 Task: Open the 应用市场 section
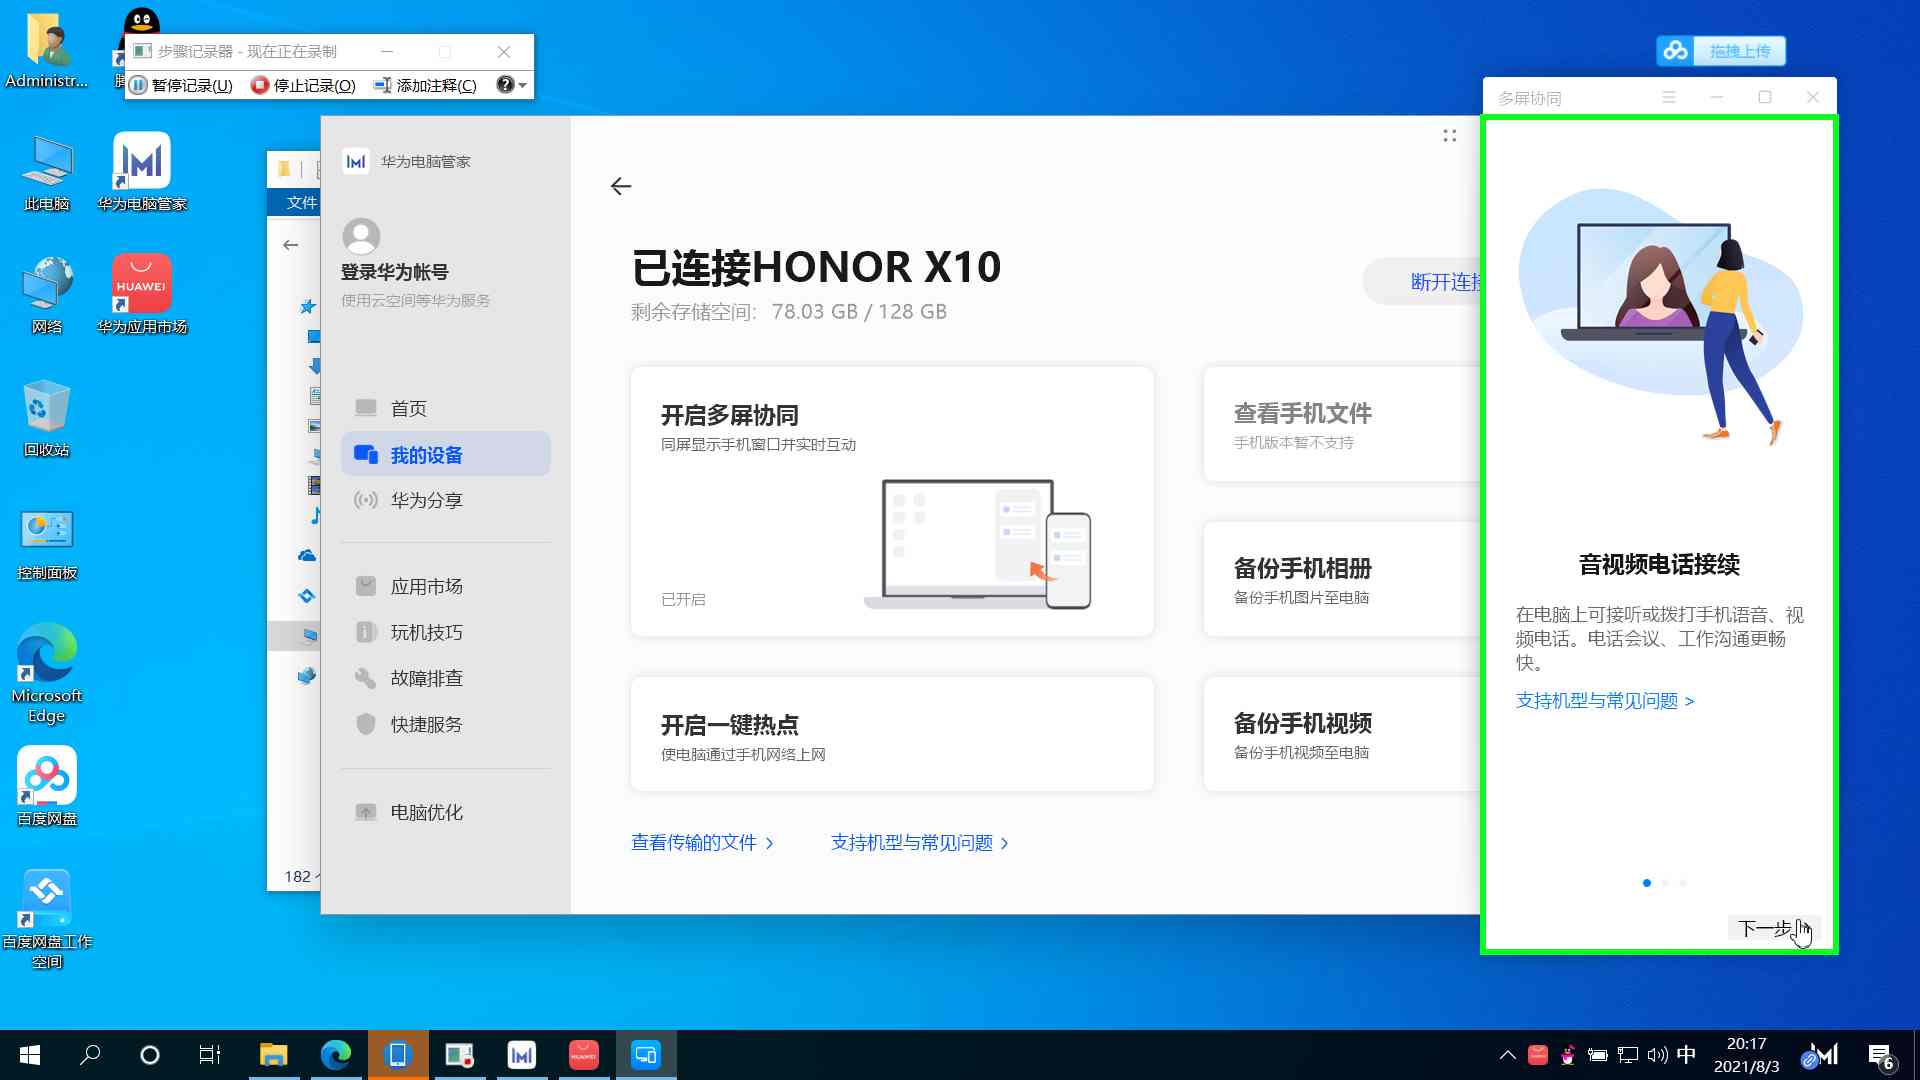click(427, 586)
